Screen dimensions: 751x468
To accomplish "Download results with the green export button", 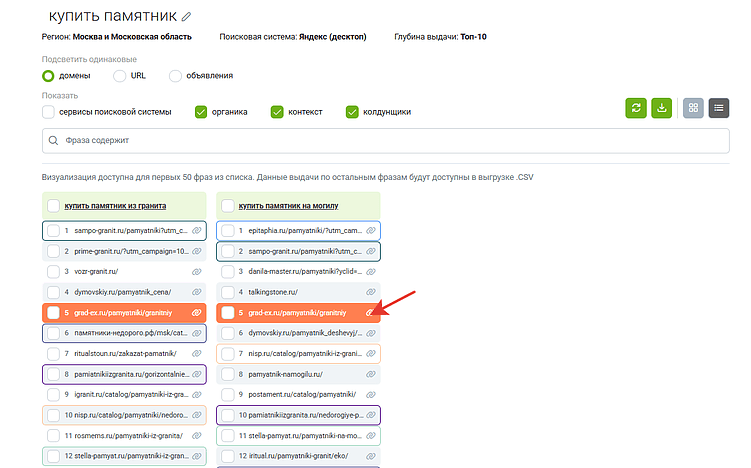I will coord(661,109).
